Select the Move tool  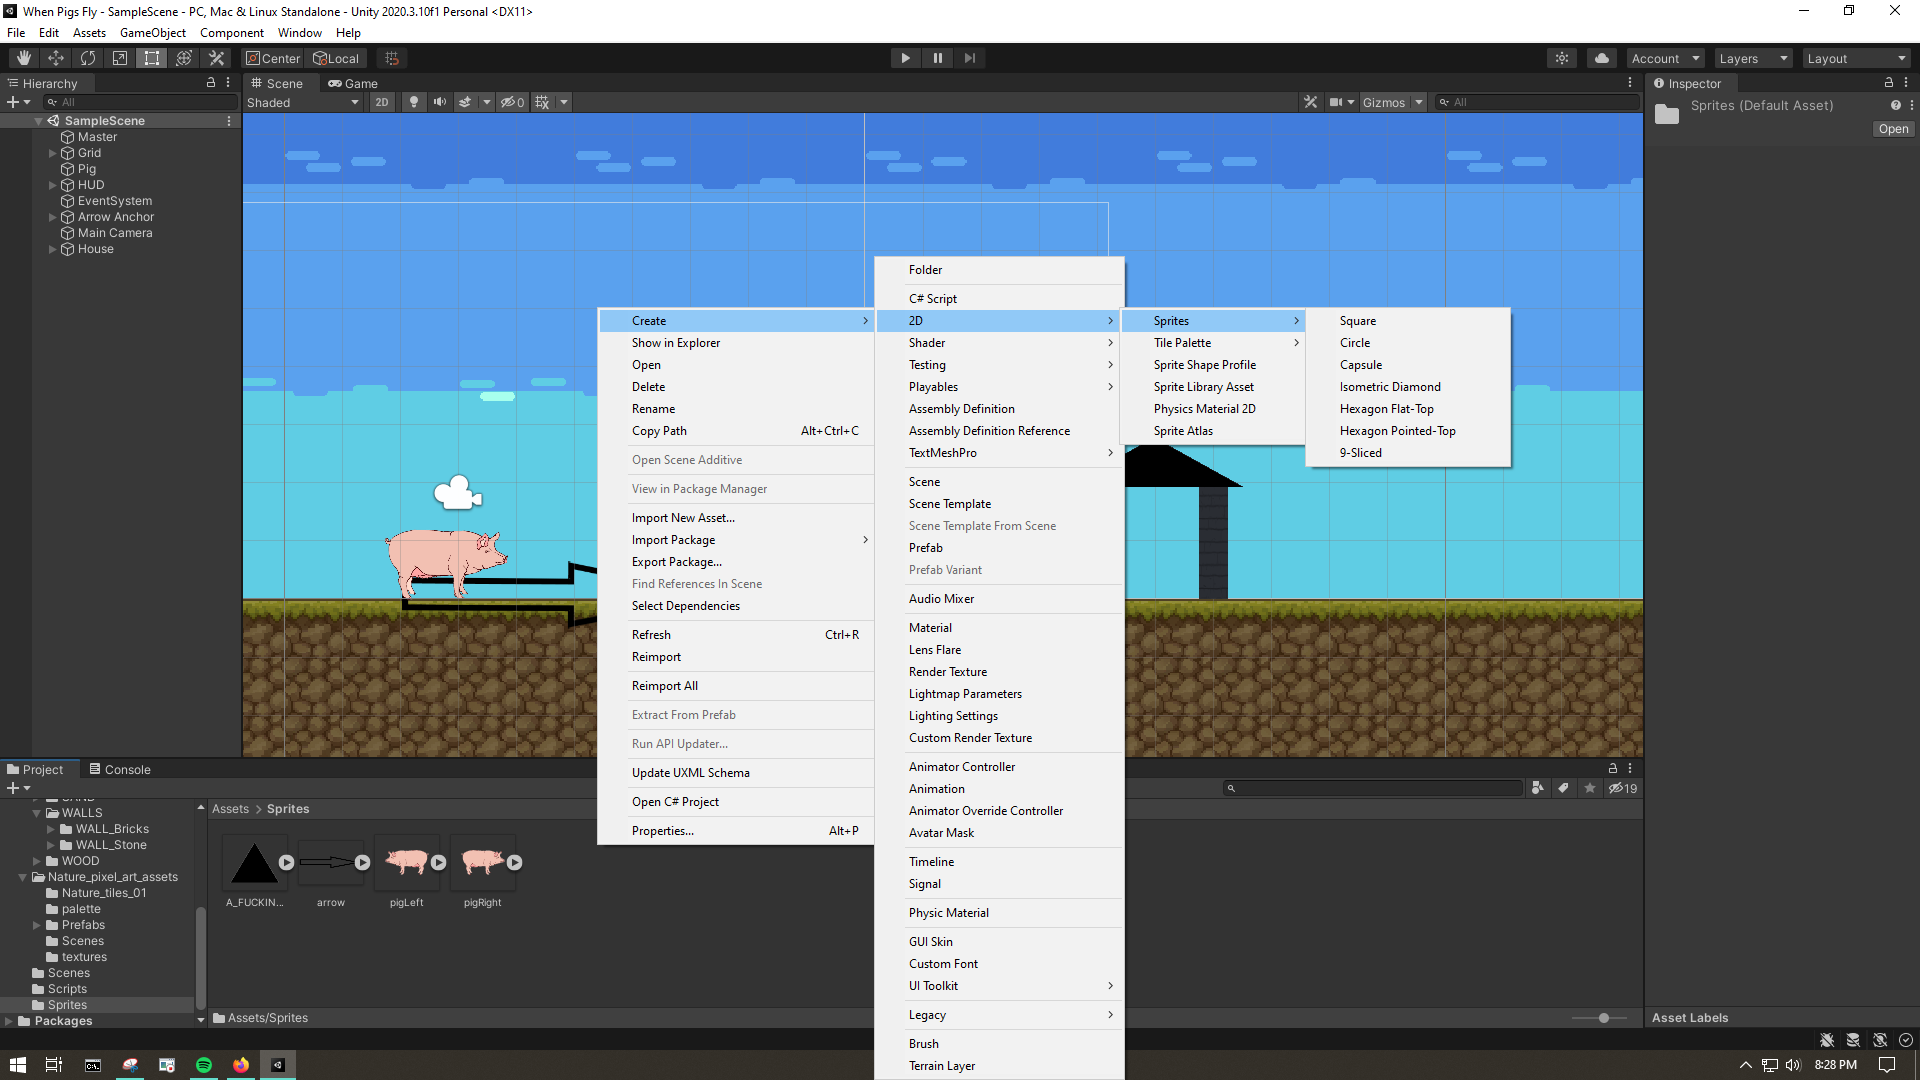tap(55, 57)
